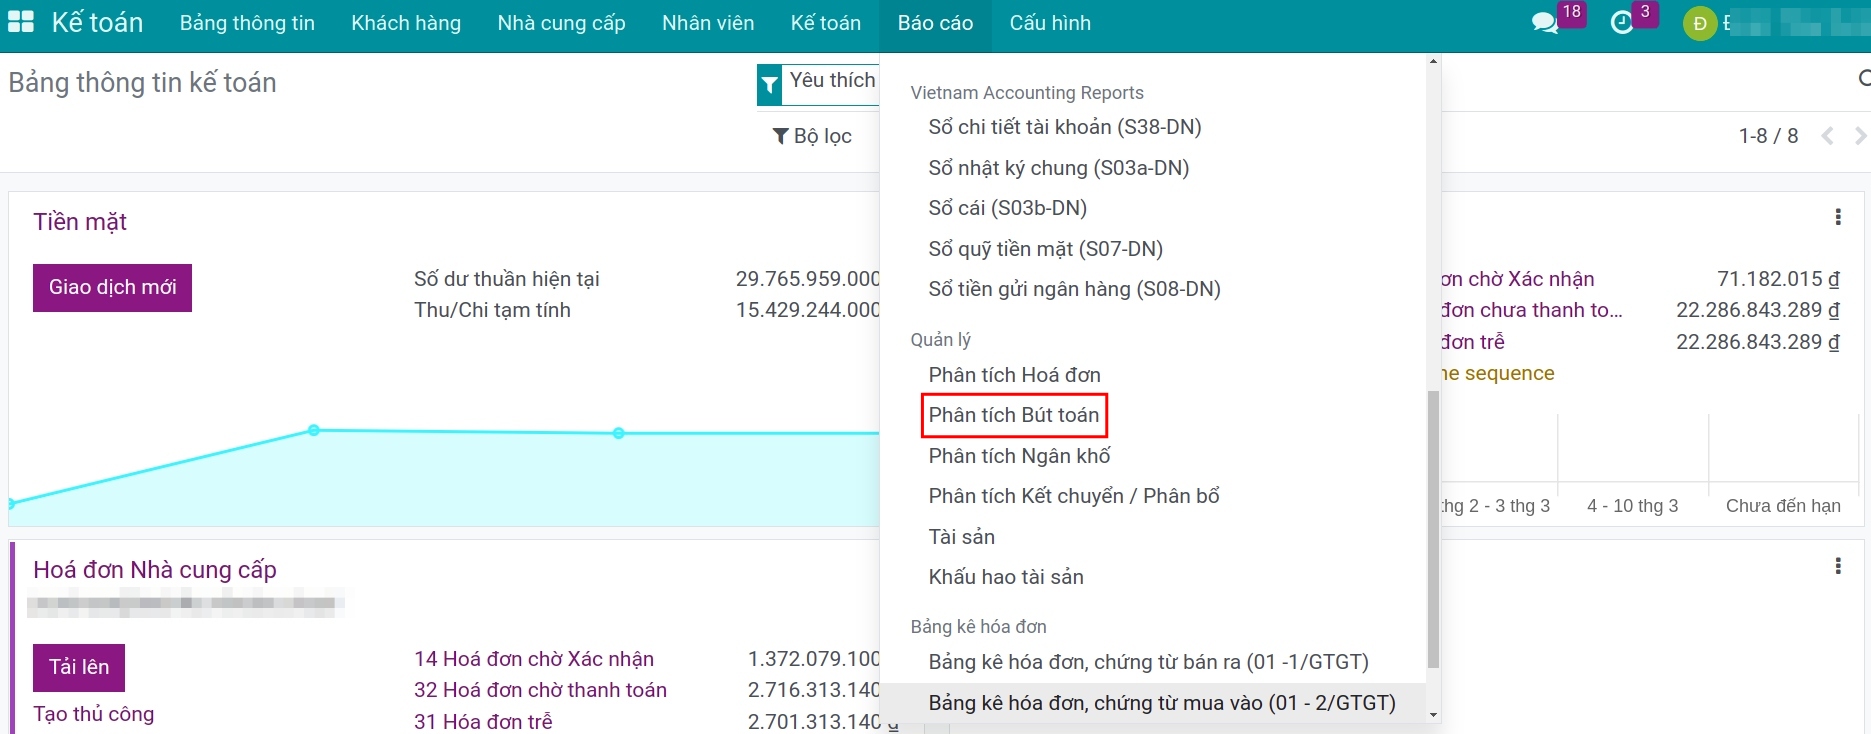
Task: Click the dropdown menu scrollbar thumb
Action: tap(1433, 529)
